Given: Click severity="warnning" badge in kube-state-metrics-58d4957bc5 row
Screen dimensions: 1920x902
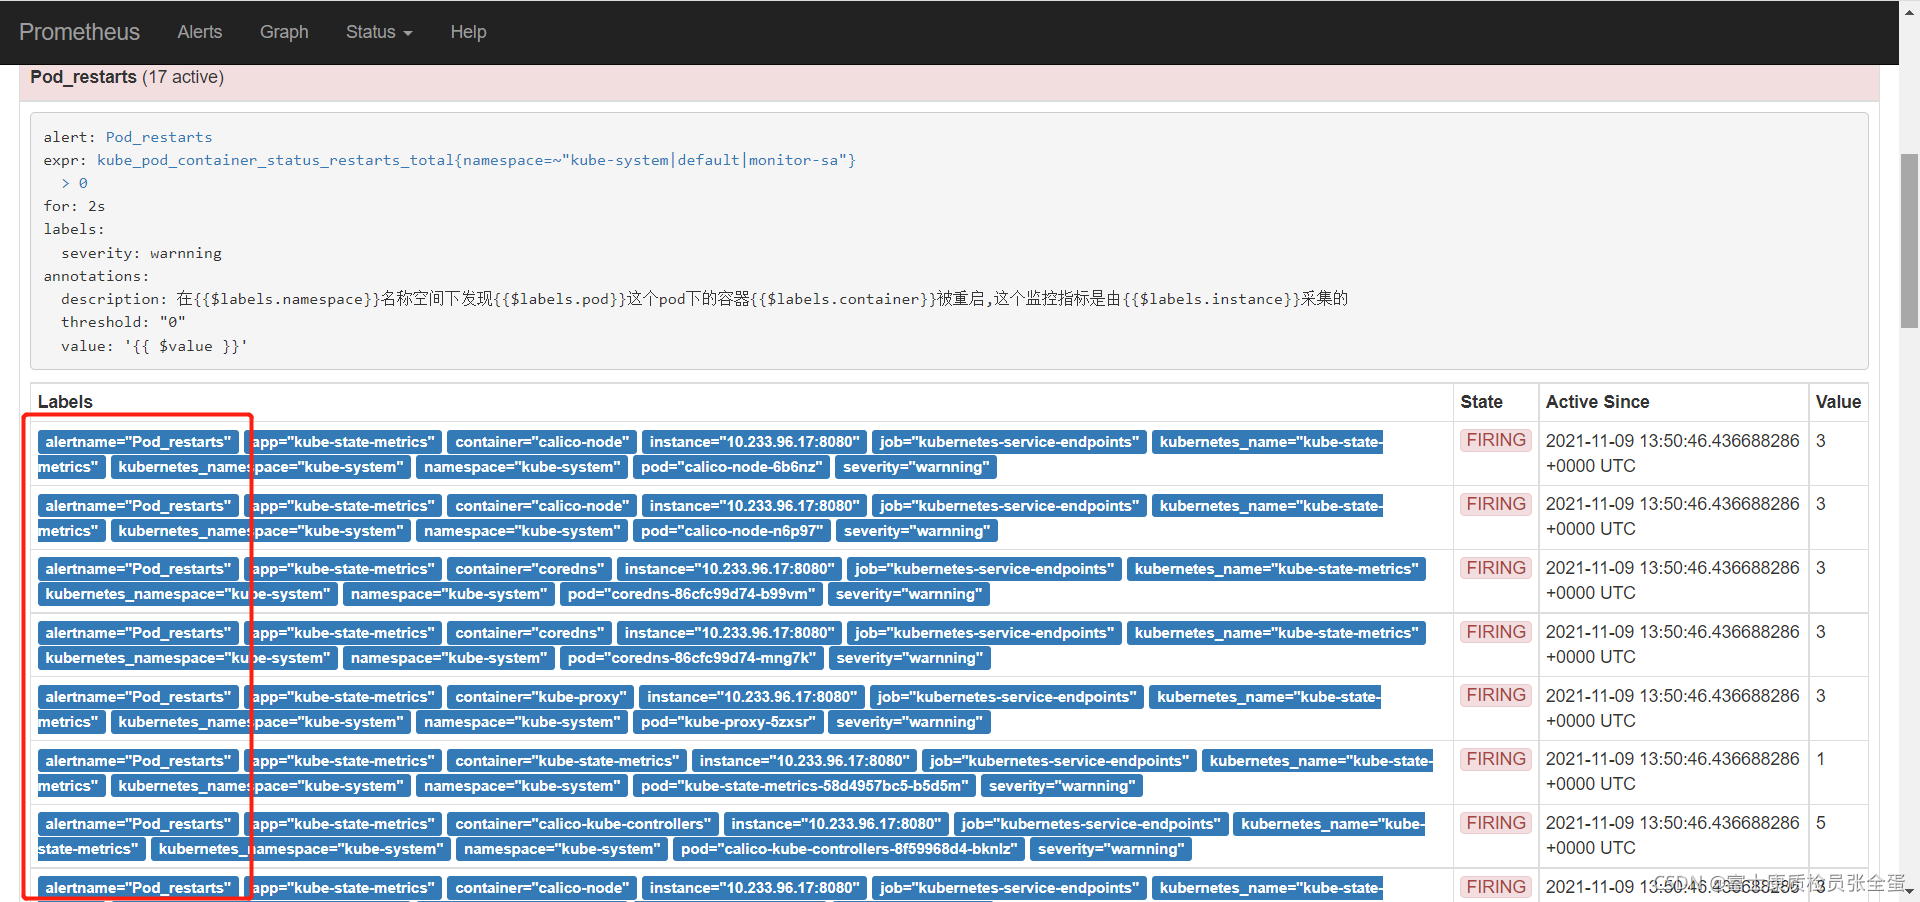Looking at the screenshot, I should point(1062,786).
